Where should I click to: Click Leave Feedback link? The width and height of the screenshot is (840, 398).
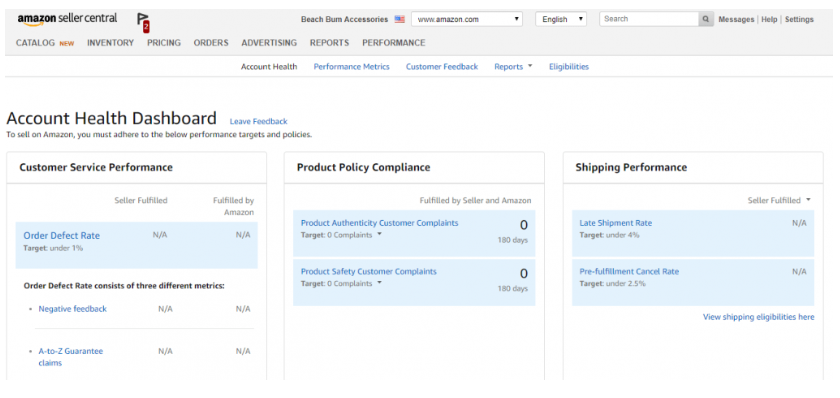(x=259, y=122)
